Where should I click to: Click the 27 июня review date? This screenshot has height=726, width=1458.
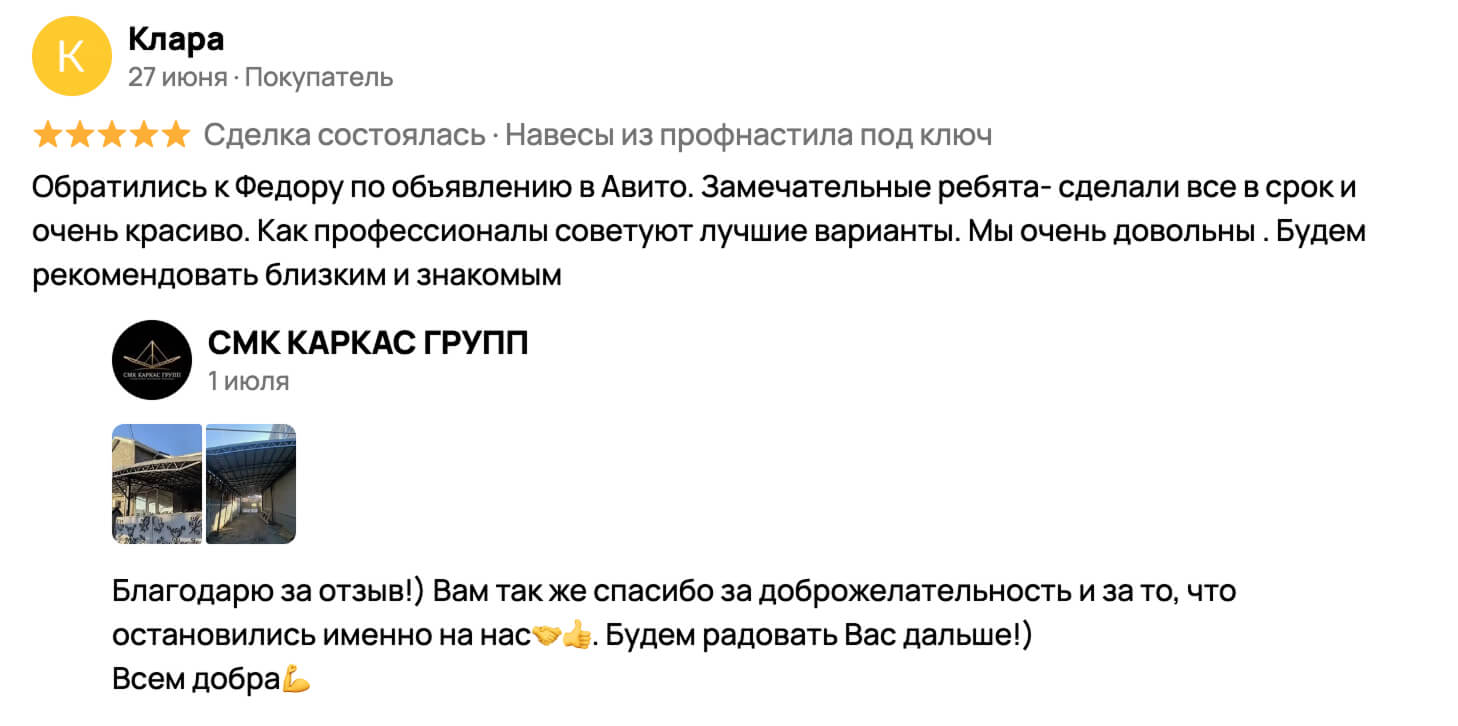click(177, 77)
